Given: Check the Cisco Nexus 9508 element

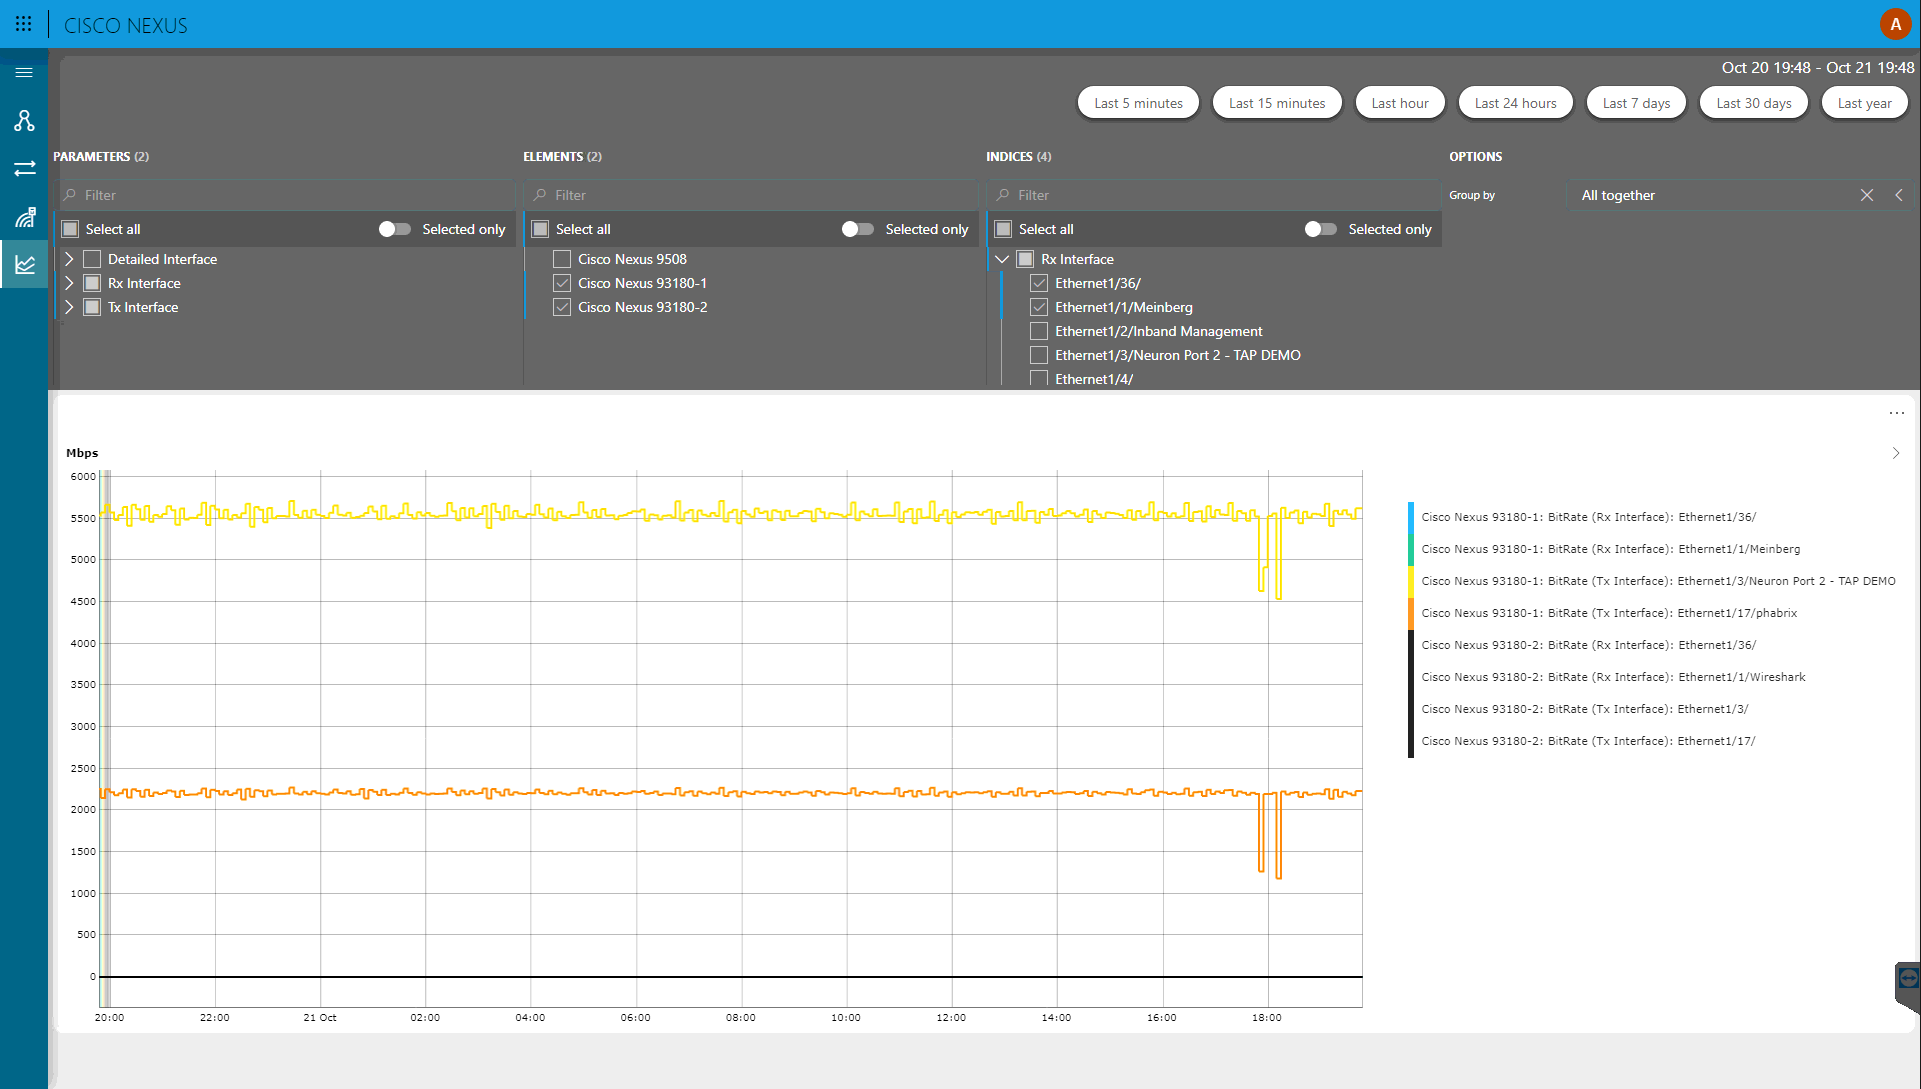Looking at the screenshot, I should (x=562, y=259).
